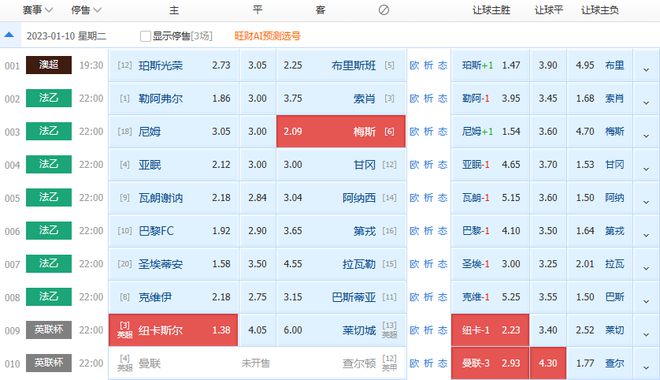Open 欧 odds link for row 009

click(414, 330)
